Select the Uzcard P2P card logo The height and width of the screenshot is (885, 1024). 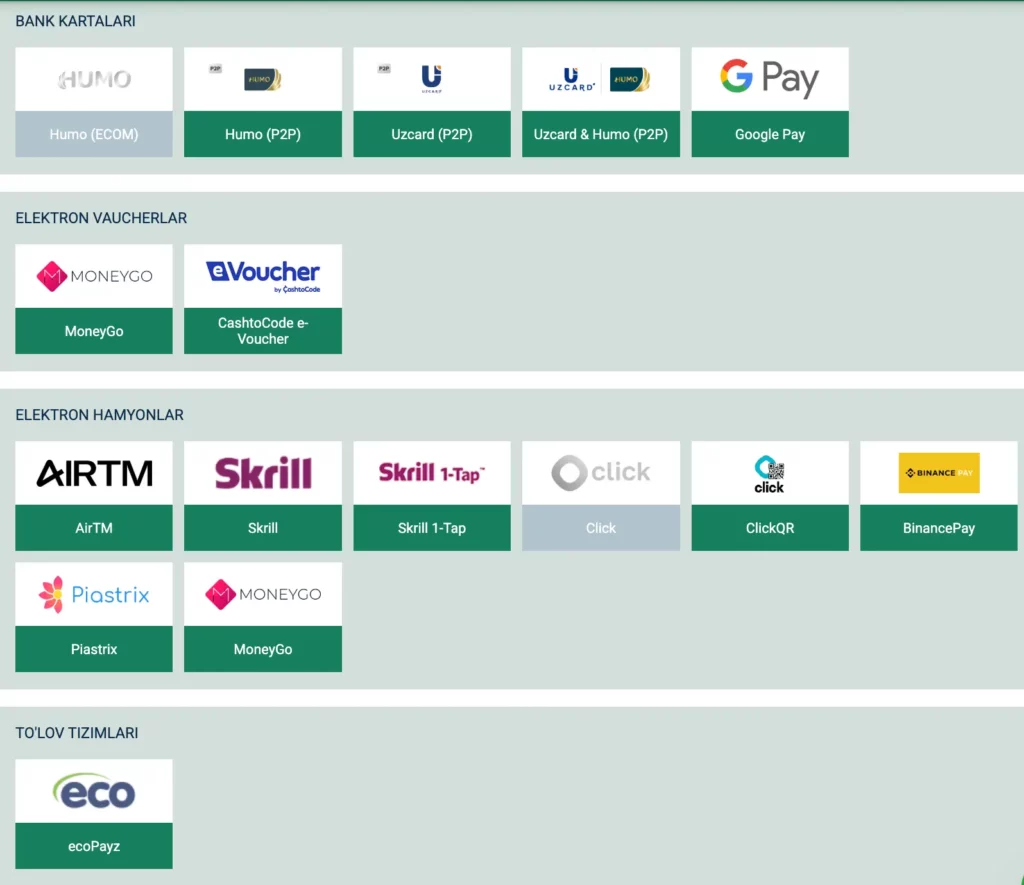(x=431, y=79)
